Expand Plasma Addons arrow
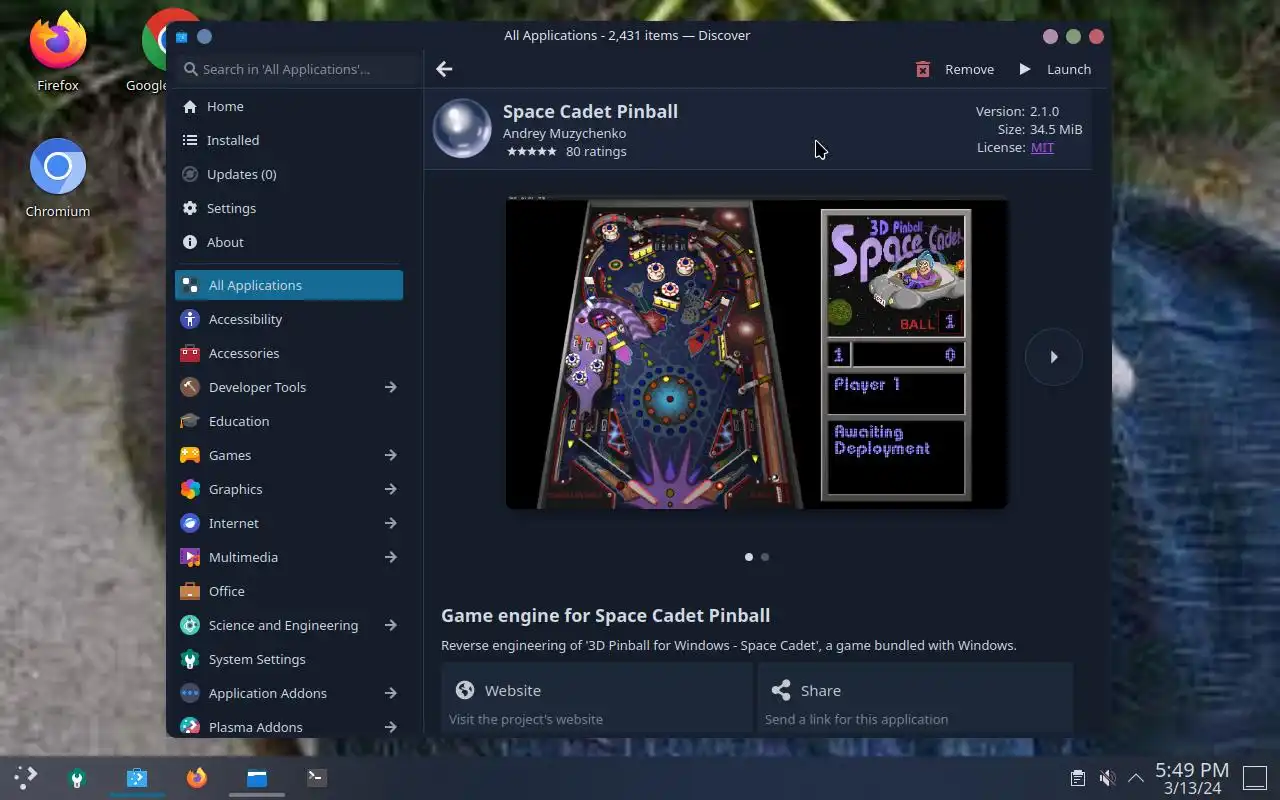 point(391,727)
